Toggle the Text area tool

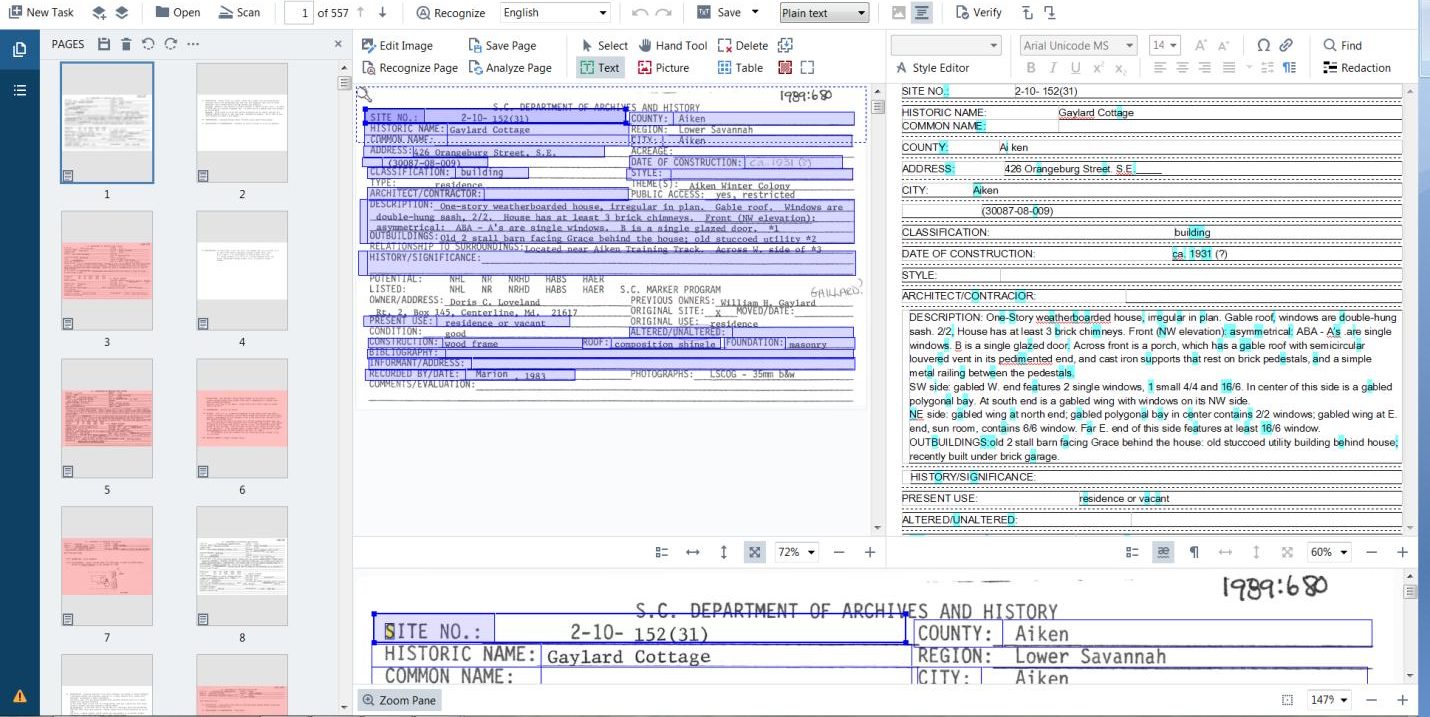tap(599, 68)
